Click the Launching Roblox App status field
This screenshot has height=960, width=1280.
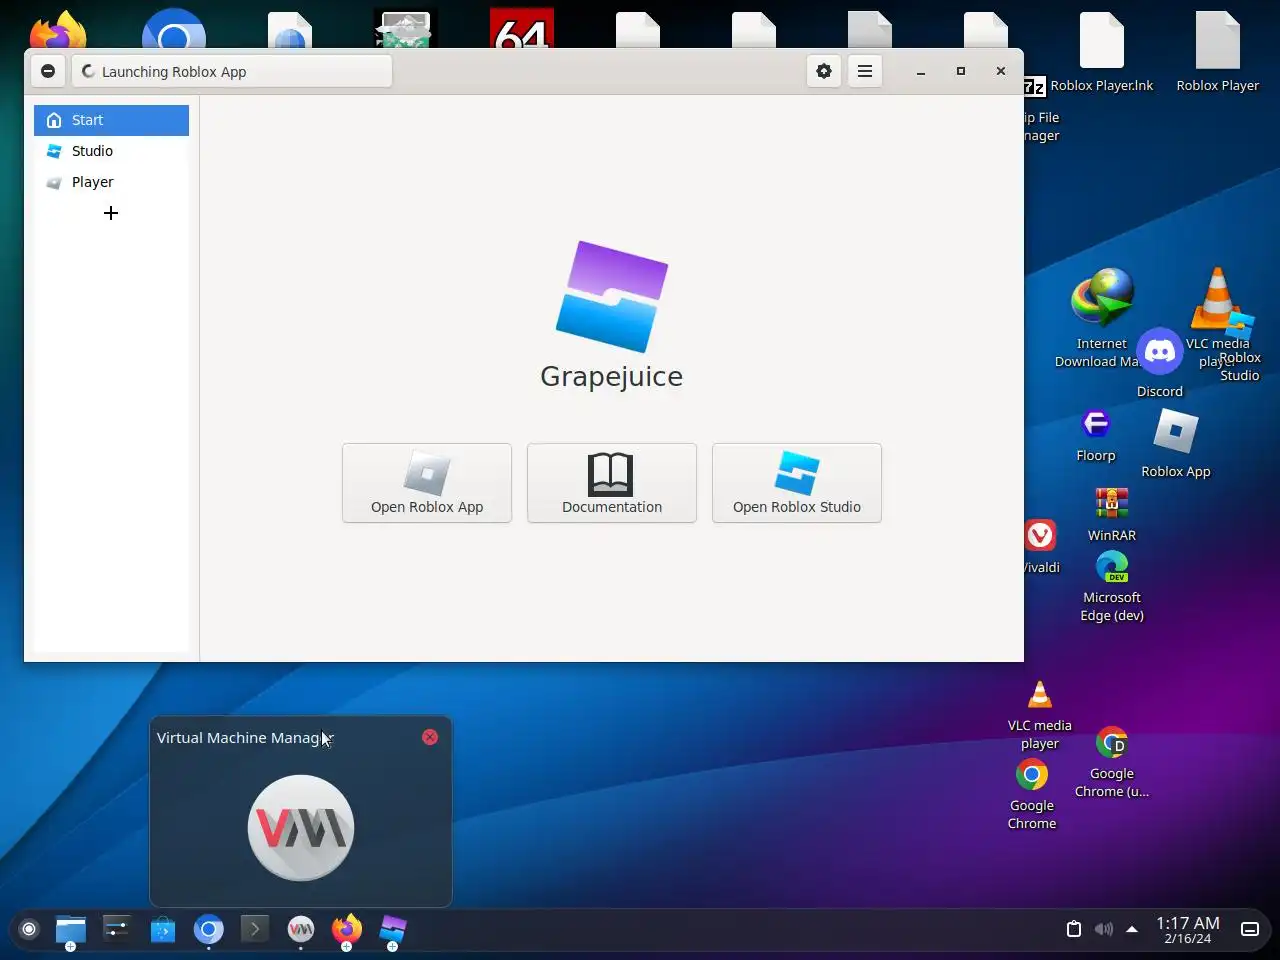pos(232,71)
